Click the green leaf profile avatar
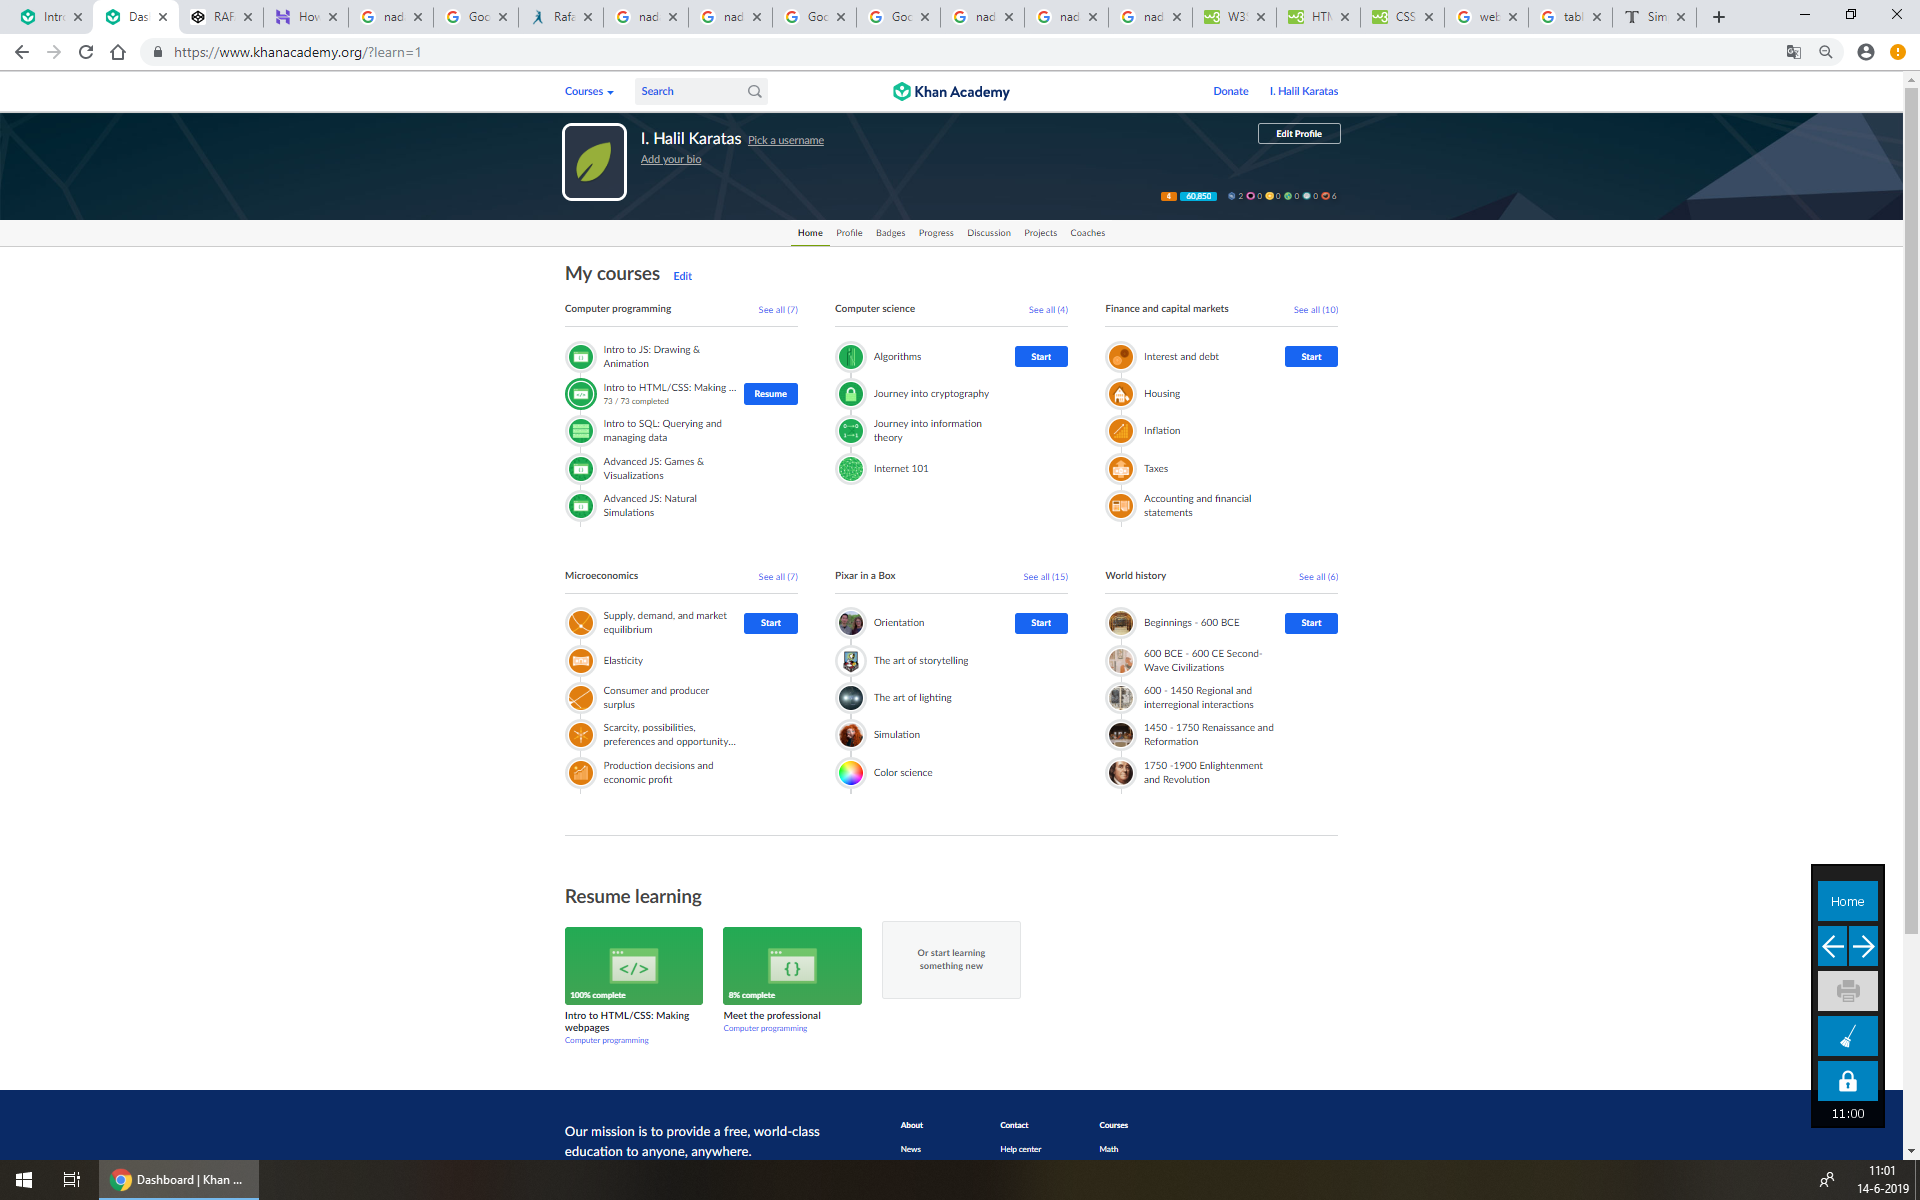Image resolution: width=1920 pixels, height=1200 pixels. coord(594,162)
